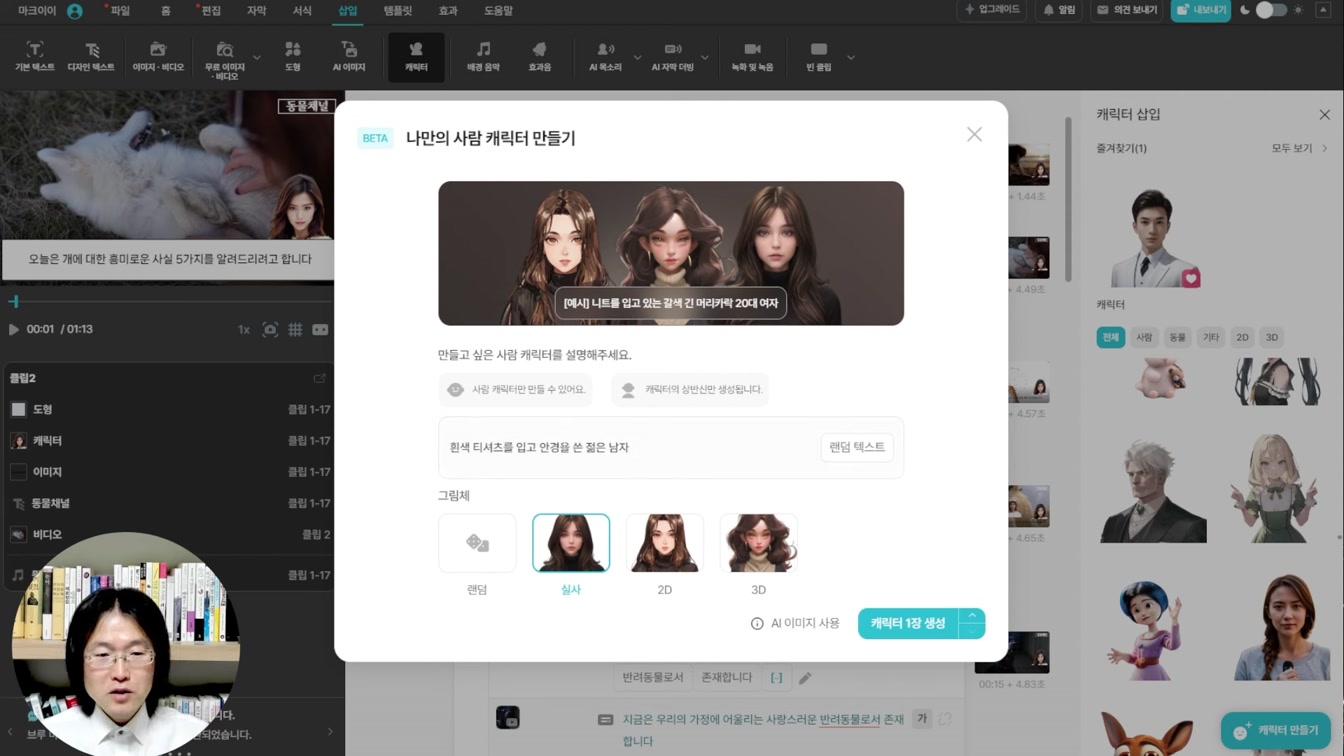Viewport: 1344px width, 756px height.
Task: Play the video preview
Action: (x=14, y=329)
